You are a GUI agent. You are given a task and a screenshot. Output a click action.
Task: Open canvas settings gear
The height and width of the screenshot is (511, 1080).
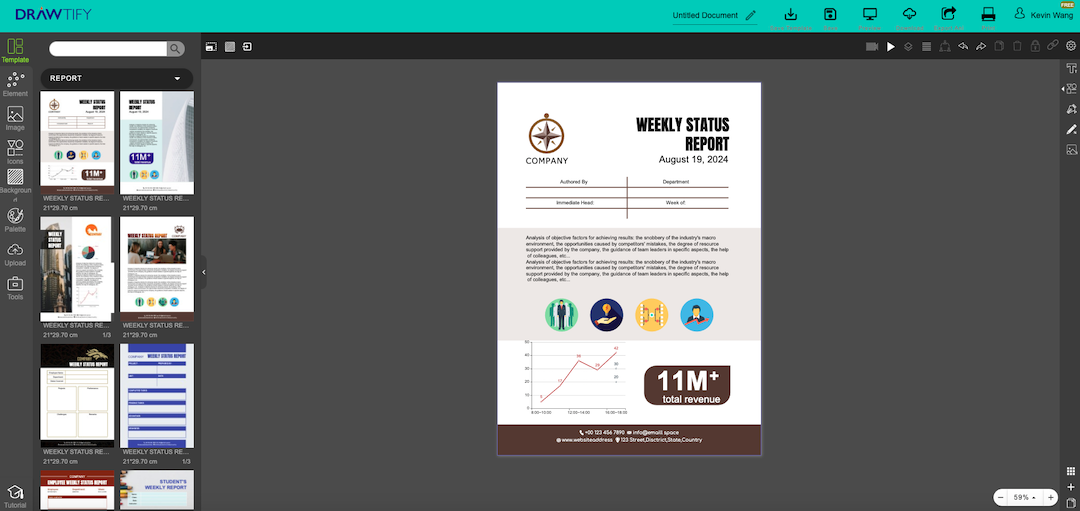pyautogui.click(x=1070, y=45)
